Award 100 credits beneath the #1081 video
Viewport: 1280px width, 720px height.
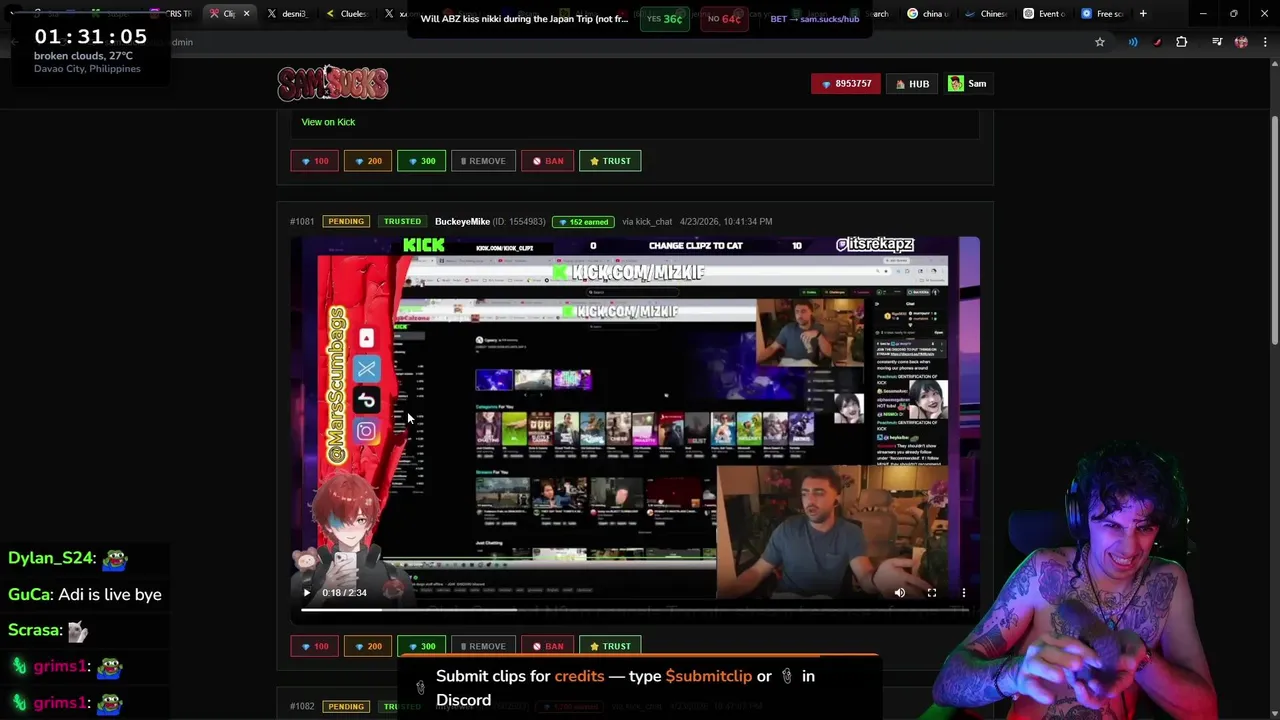click(x=314, y=646)
